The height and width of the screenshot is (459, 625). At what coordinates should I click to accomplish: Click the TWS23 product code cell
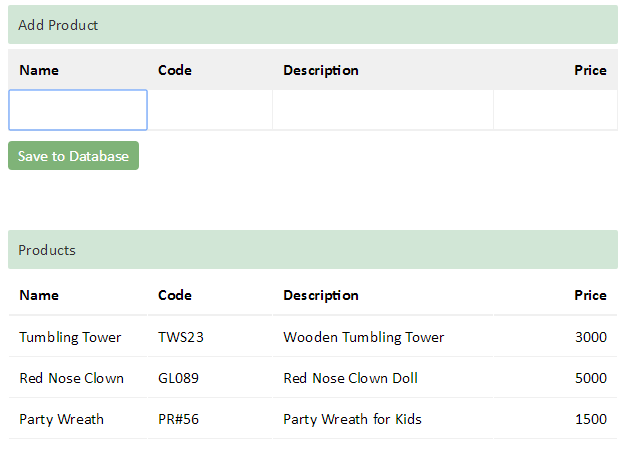point(210,337)
